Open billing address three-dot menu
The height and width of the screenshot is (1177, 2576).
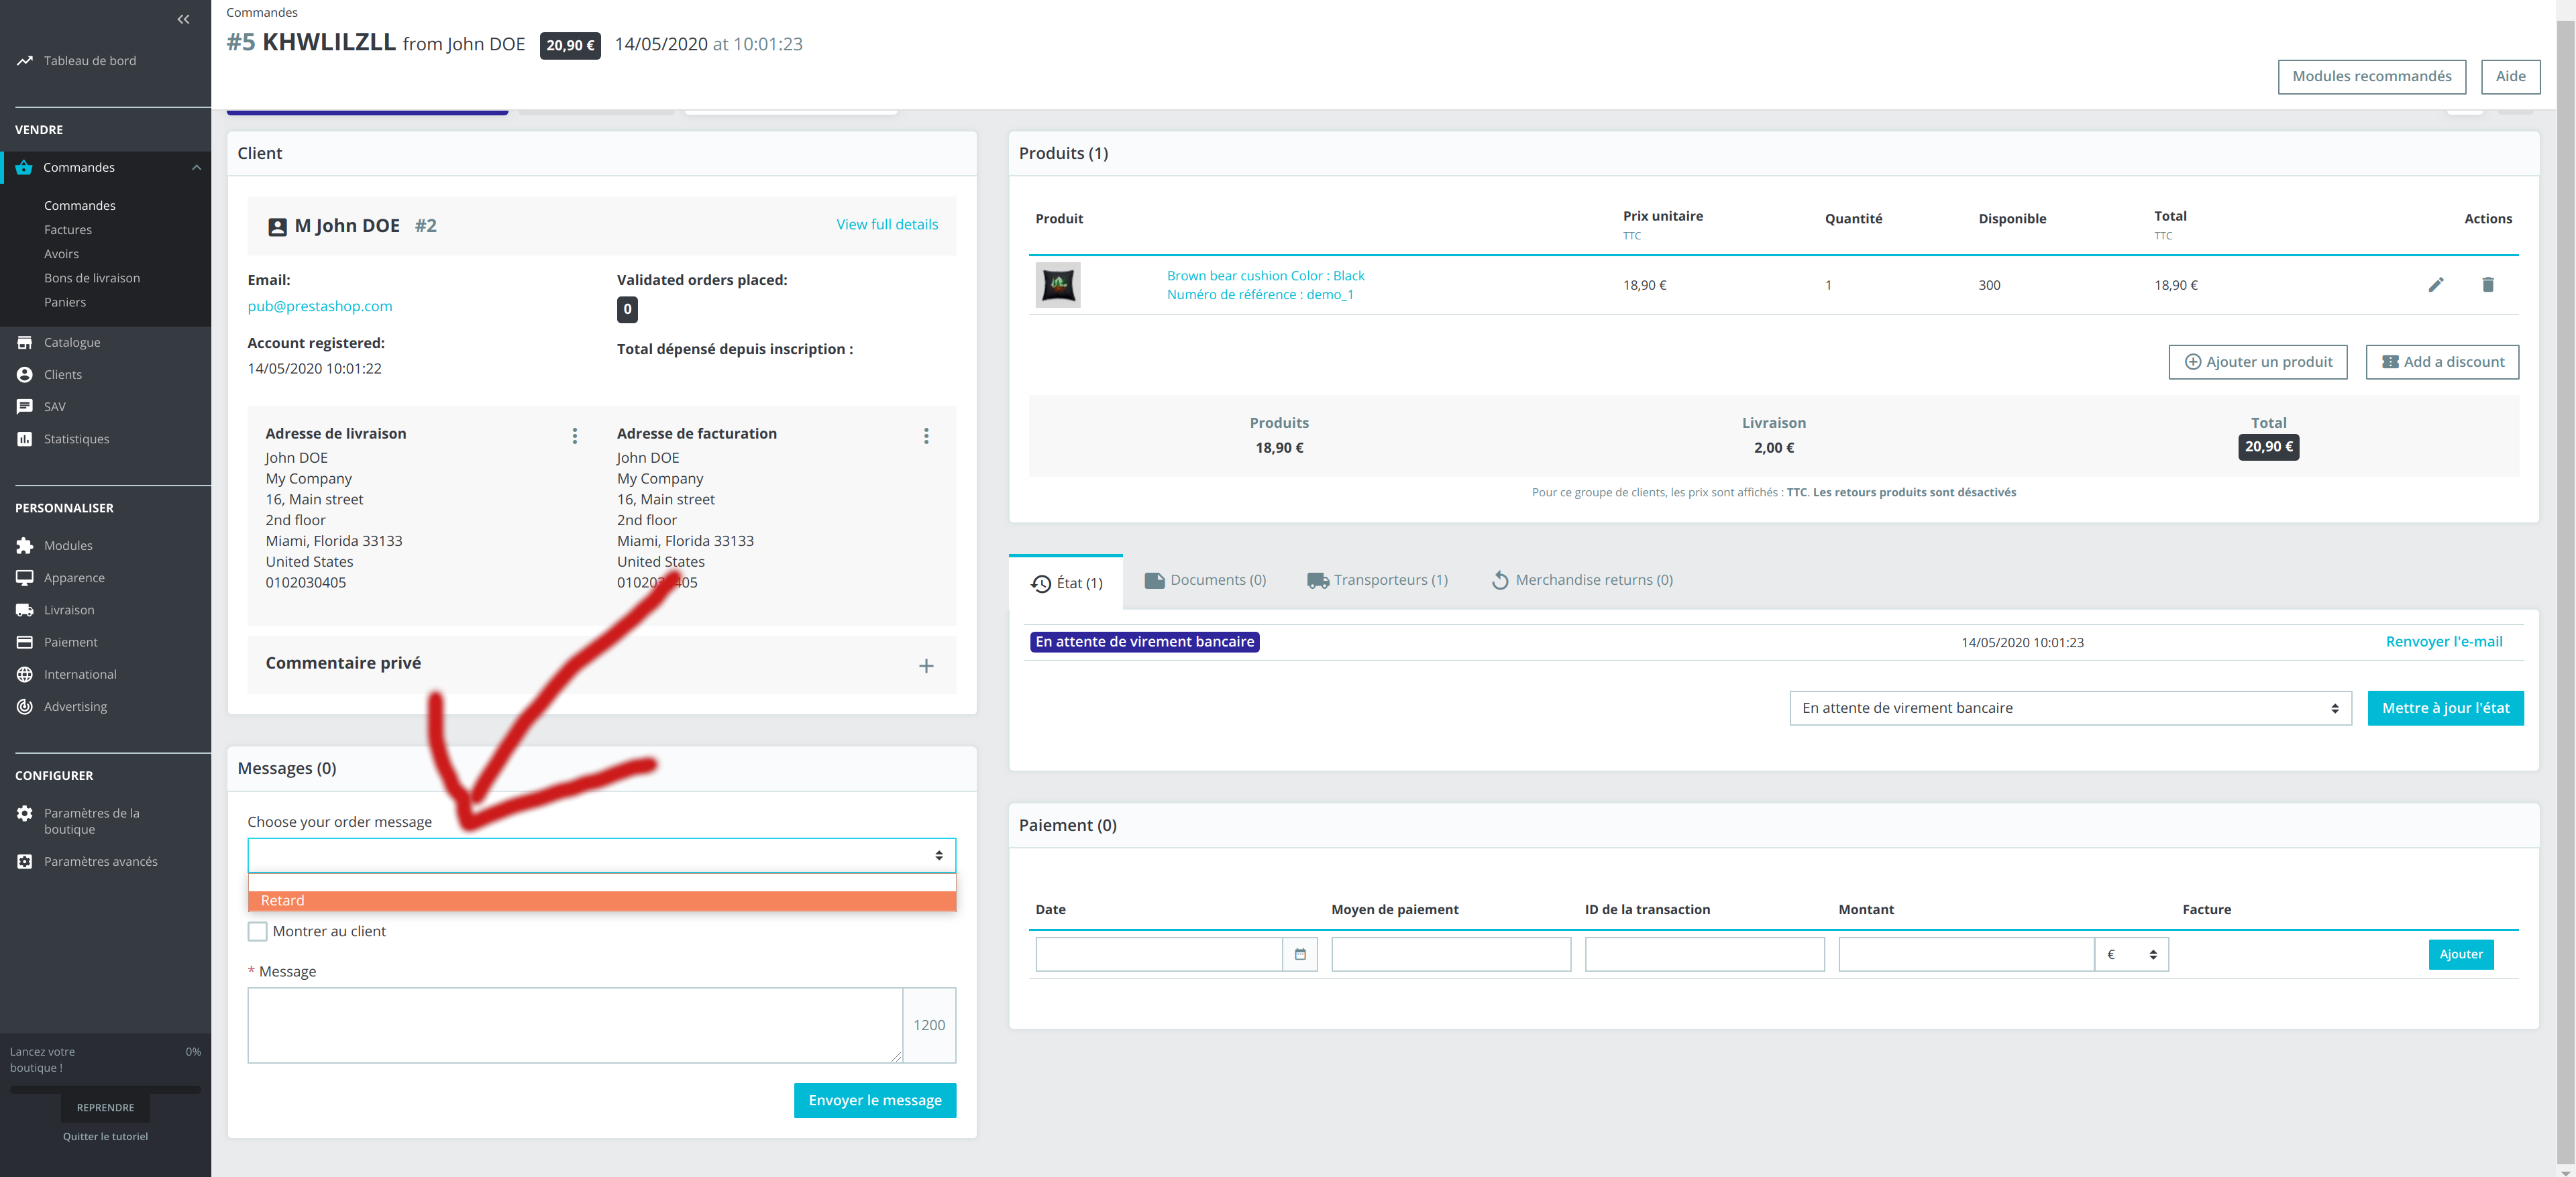coord(926,436)
